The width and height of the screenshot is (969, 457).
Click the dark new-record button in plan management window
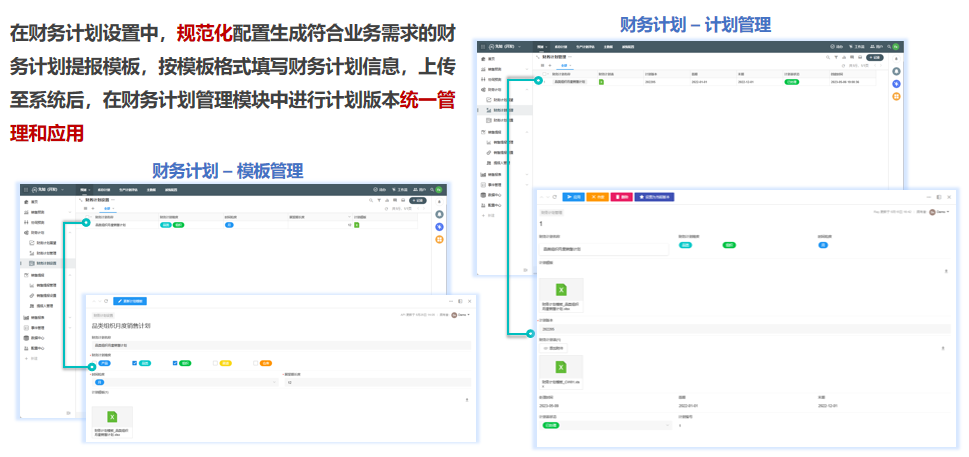tap(875, 57)
